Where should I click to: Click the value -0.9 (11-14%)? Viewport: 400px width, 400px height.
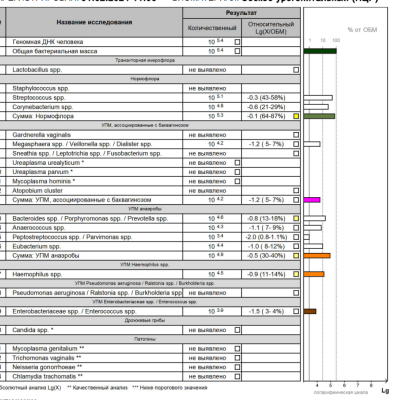pyautogui.click(x=266, y=274)
